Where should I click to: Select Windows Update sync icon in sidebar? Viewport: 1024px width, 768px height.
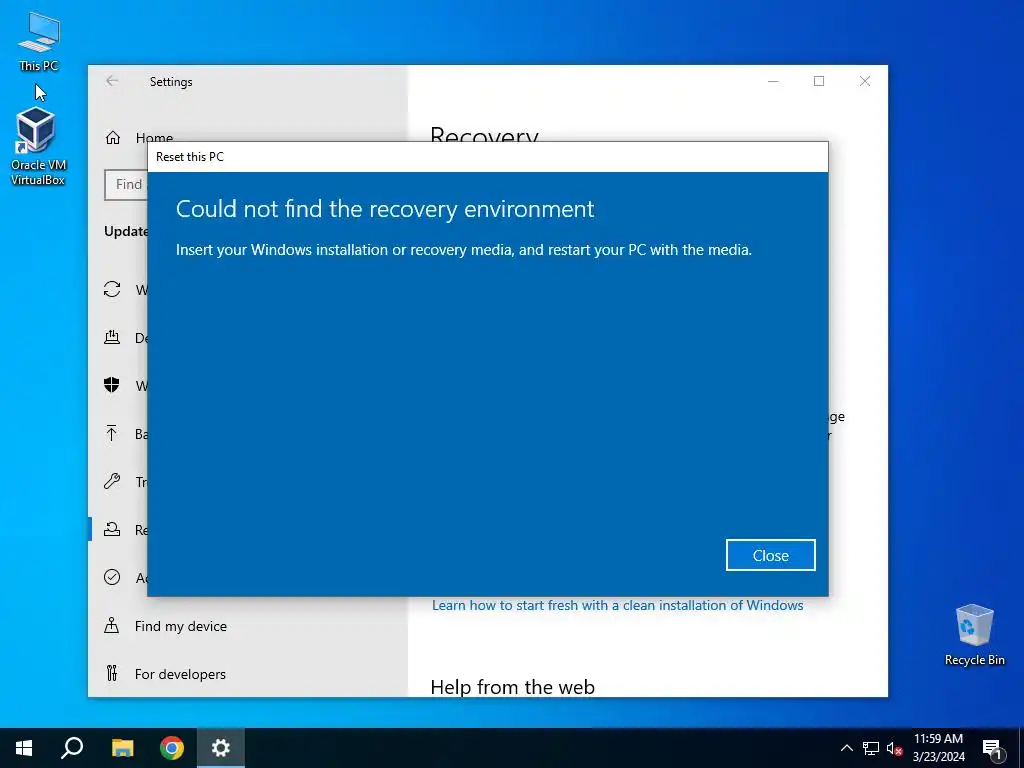112,289
